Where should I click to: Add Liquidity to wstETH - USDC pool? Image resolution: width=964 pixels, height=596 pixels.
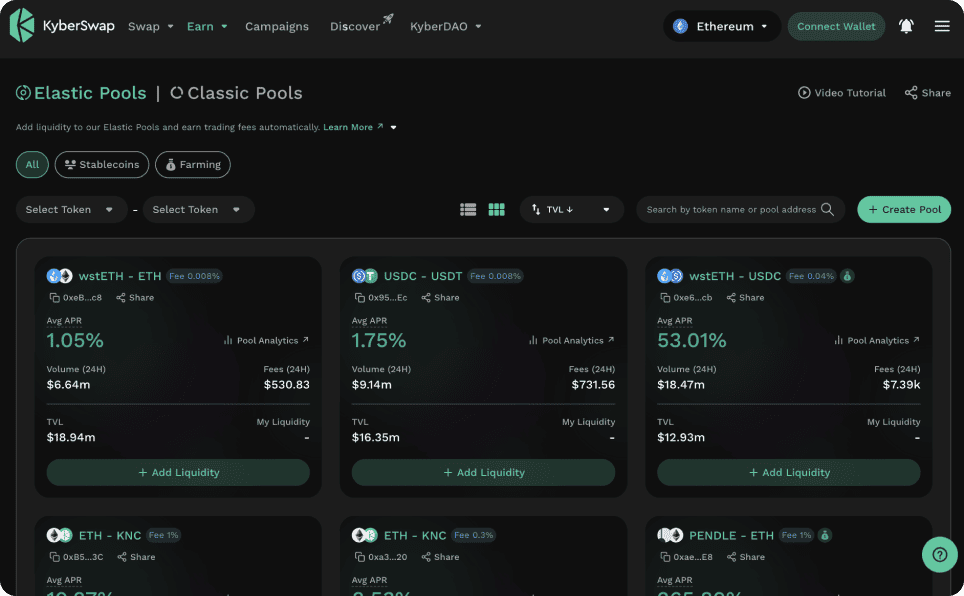coord(789,472)
